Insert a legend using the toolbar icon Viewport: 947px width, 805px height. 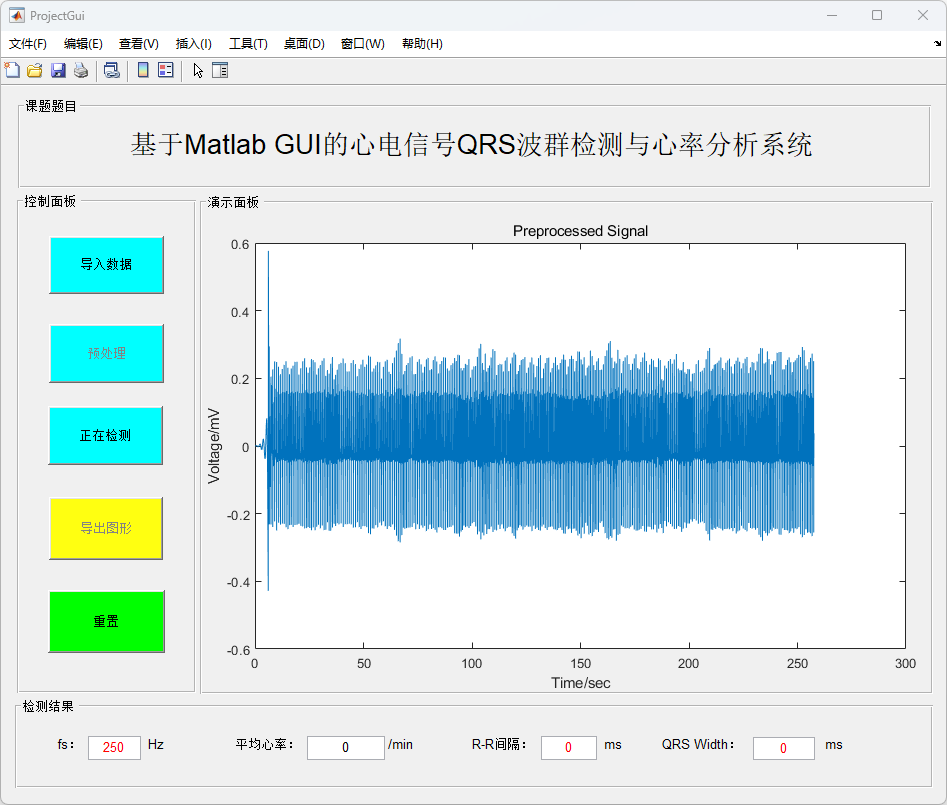coord(166,70)
